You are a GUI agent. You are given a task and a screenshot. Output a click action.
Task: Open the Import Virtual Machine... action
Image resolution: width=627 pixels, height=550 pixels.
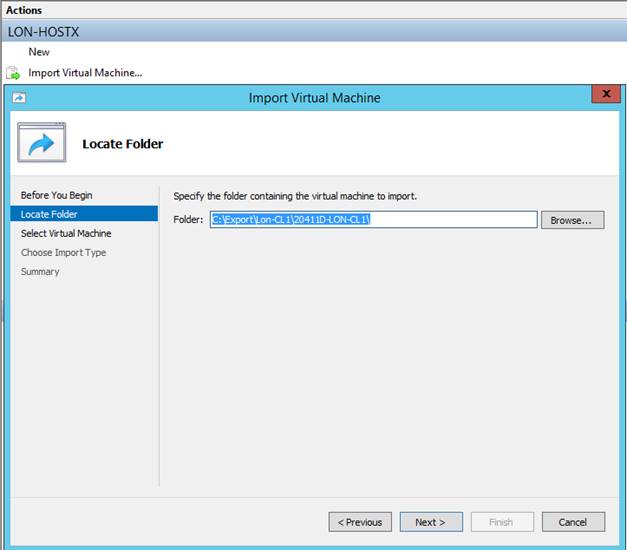pyautogui.click(x=85, y=73)
